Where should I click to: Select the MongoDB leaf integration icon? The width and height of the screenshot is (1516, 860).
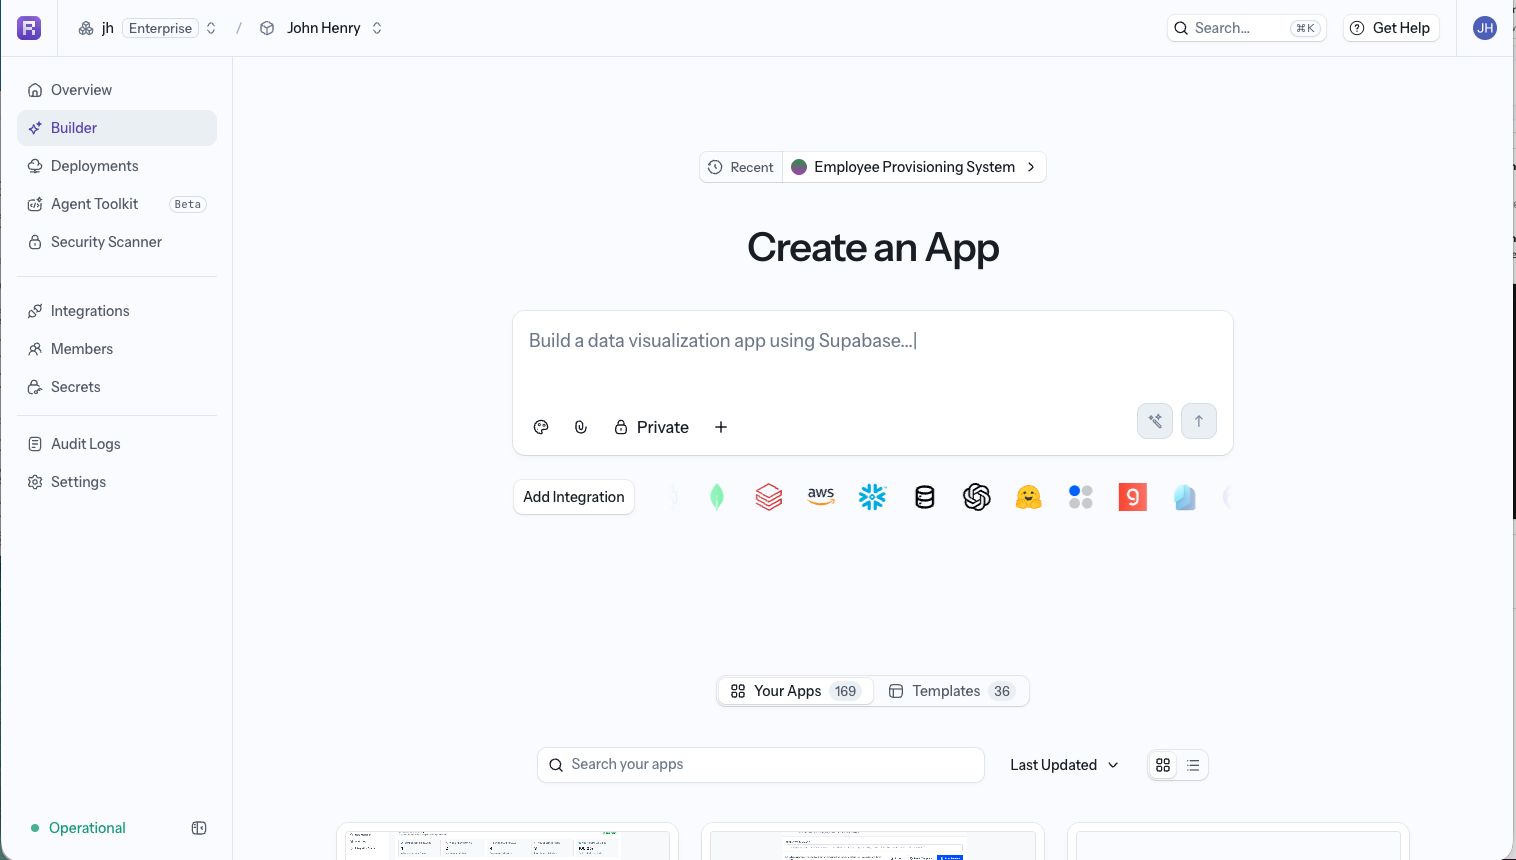point(717,497)
